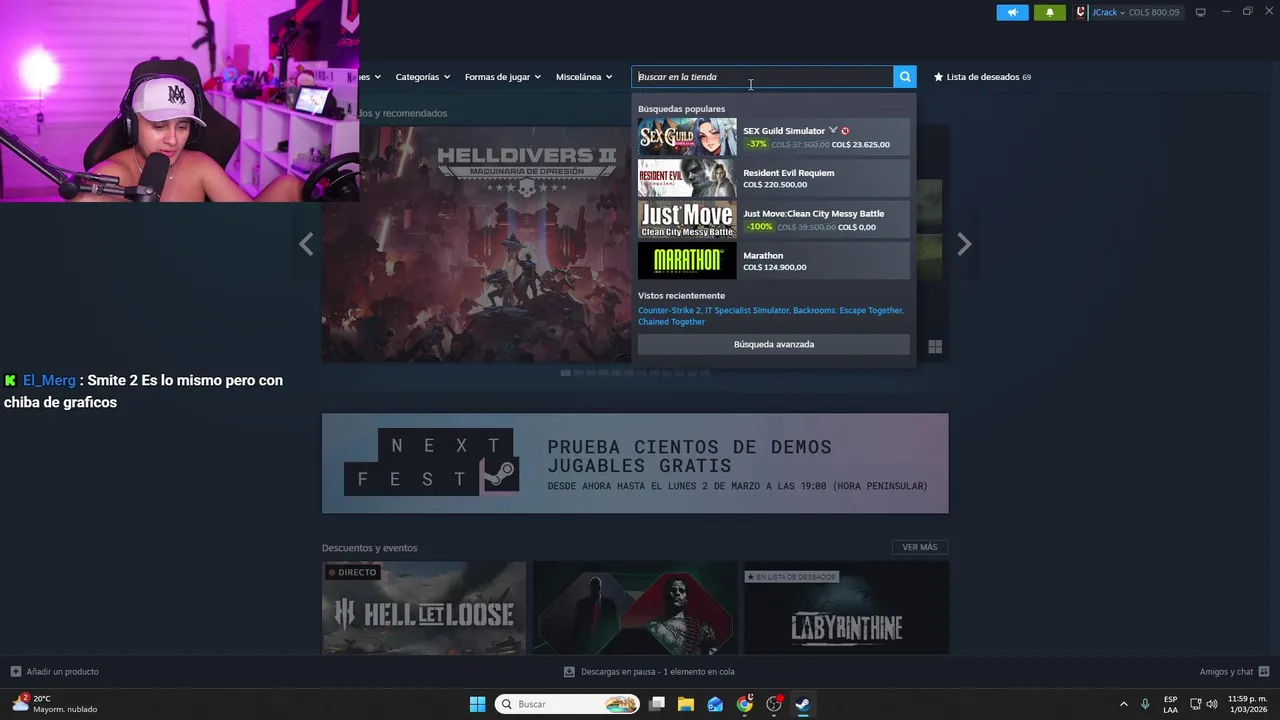Select first carousel page indicator dot
The width and height of the screenshot is (1280, 720).
point(566,373)
